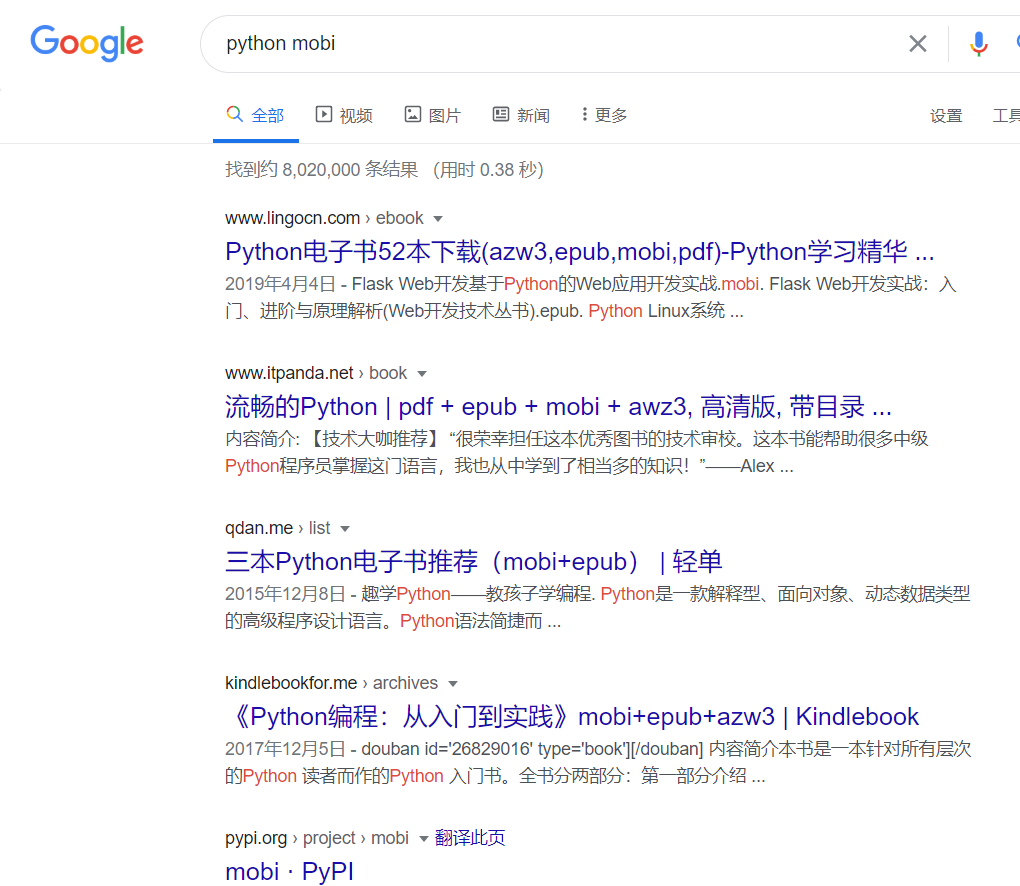Focus the search field containing python mobi

(559, 44)
